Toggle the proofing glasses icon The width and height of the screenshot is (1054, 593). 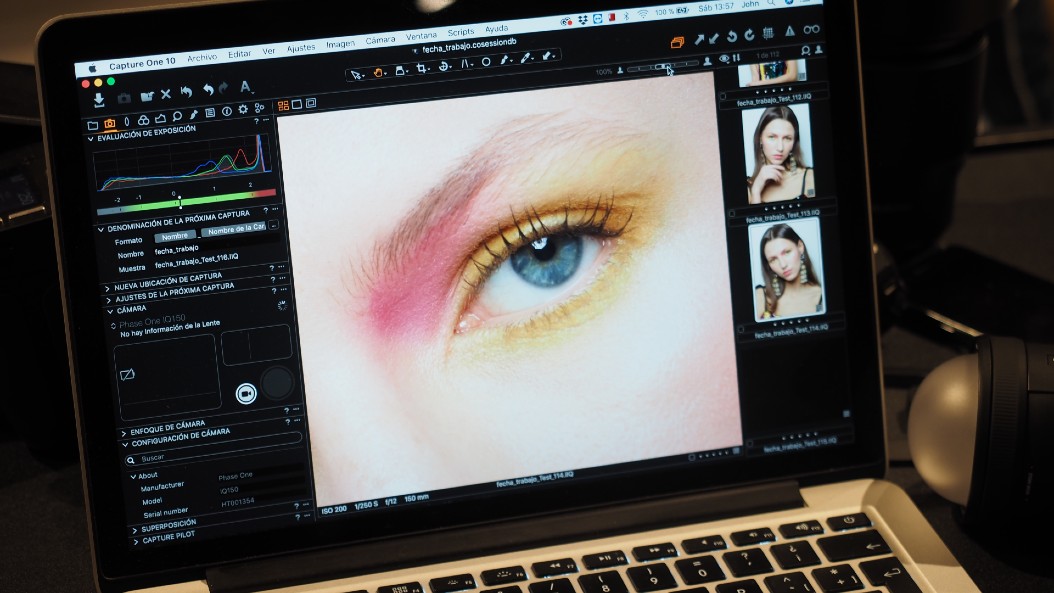(x=811, y=31)
